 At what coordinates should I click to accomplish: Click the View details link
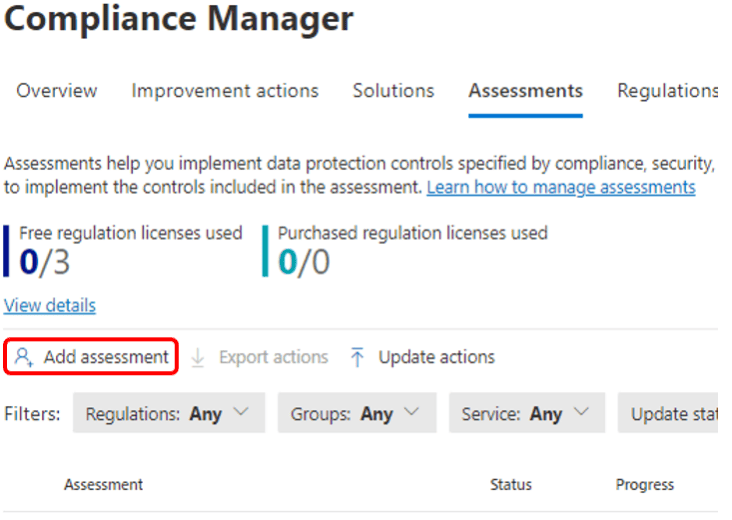pyautogui.click(x=50, y=305)
